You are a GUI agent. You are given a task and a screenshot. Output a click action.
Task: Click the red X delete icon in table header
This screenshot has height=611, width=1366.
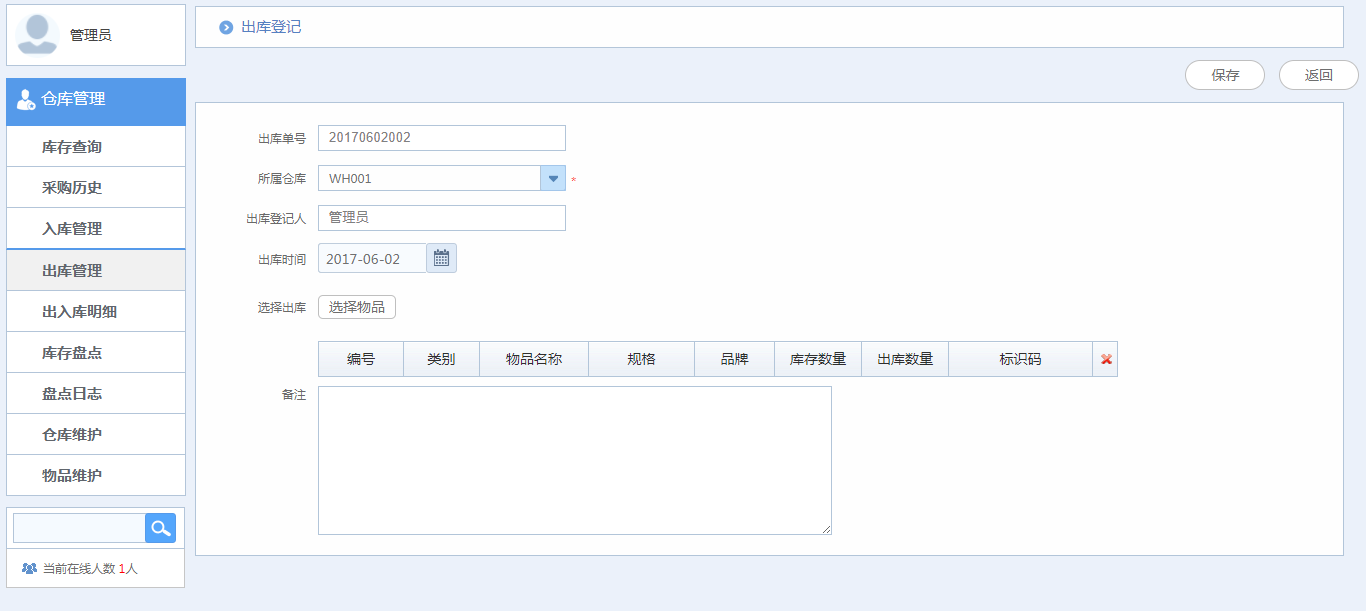point(1106,358)
